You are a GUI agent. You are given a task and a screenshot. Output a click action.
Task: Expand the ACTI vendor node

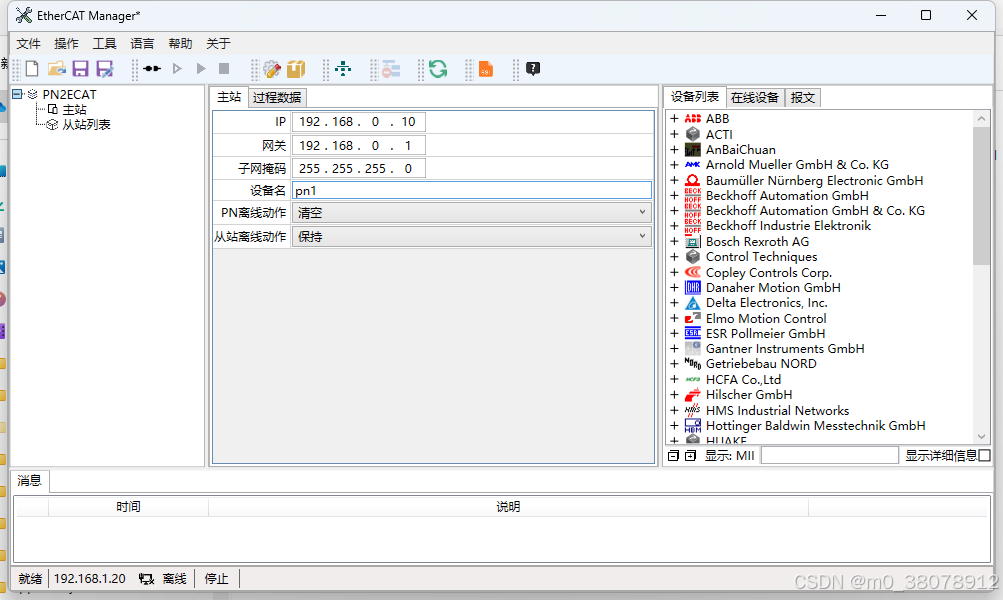674,134
